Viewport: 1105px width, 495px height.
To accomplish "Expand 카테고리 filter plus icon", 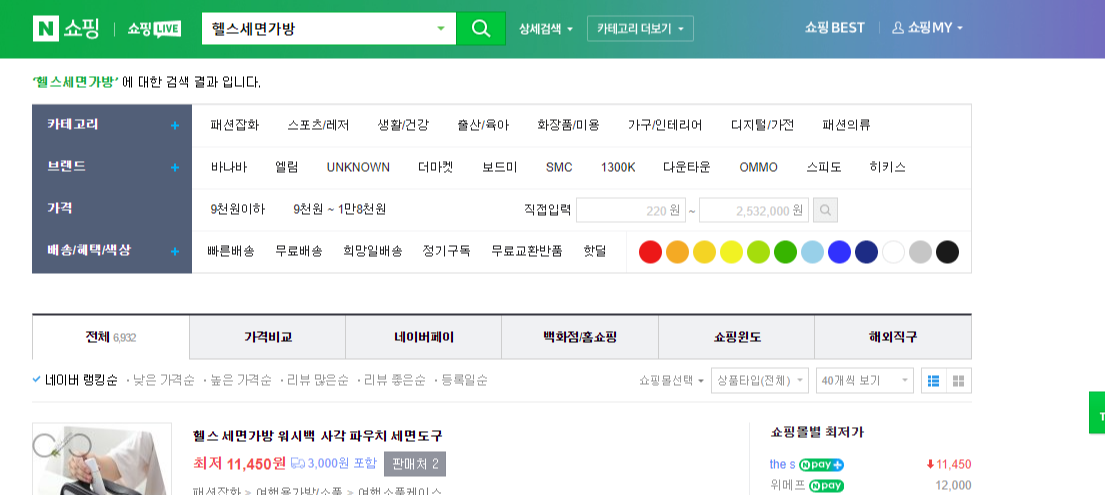I will coord(175,126).
